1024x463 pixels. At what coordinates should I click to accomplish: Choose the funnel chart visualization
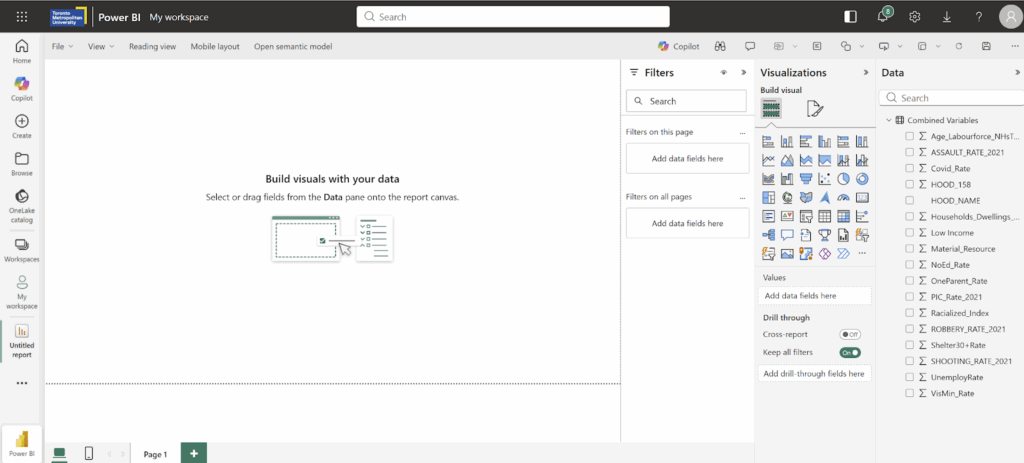806,179
